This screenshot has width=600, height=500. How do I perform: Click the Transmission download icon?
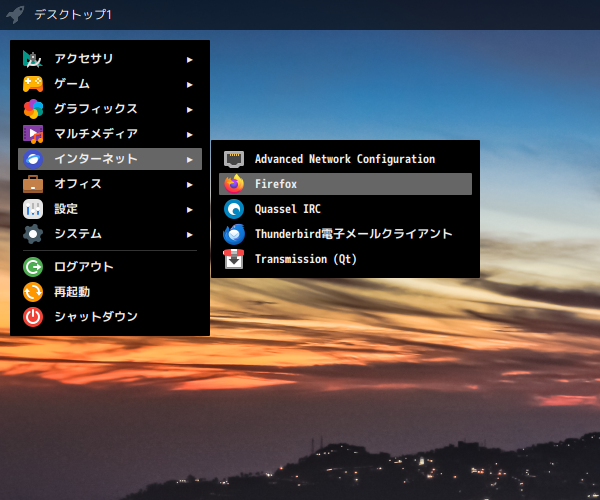(234, 259)
